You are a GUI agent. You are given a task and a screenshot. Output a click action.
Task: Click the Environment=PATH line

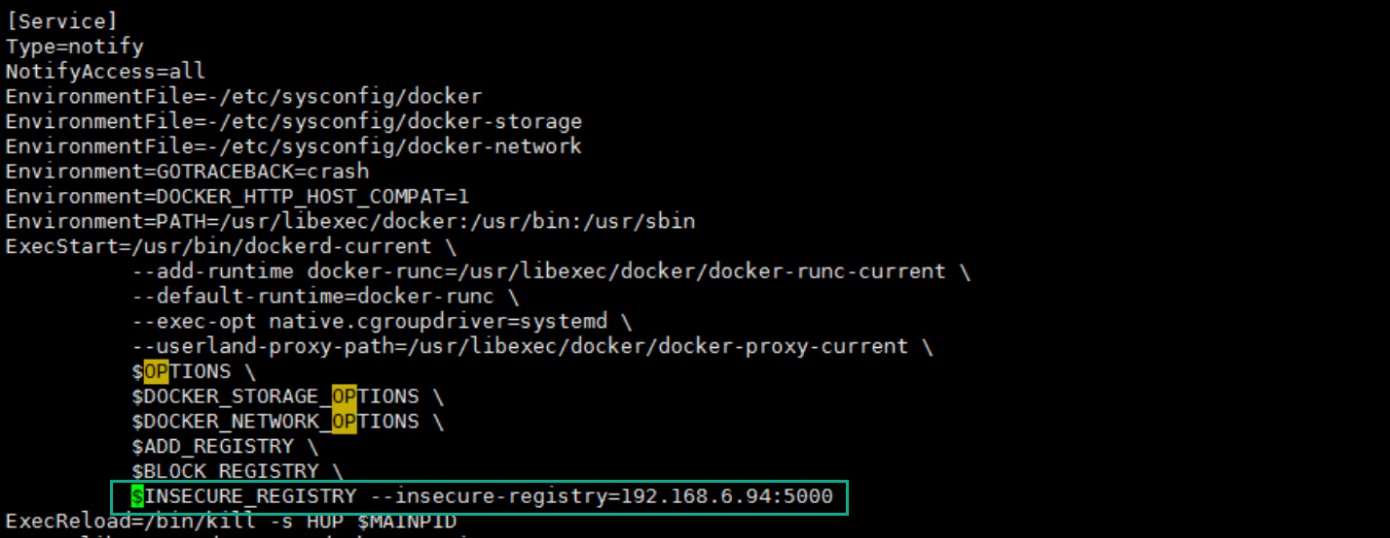coord(350,222)
